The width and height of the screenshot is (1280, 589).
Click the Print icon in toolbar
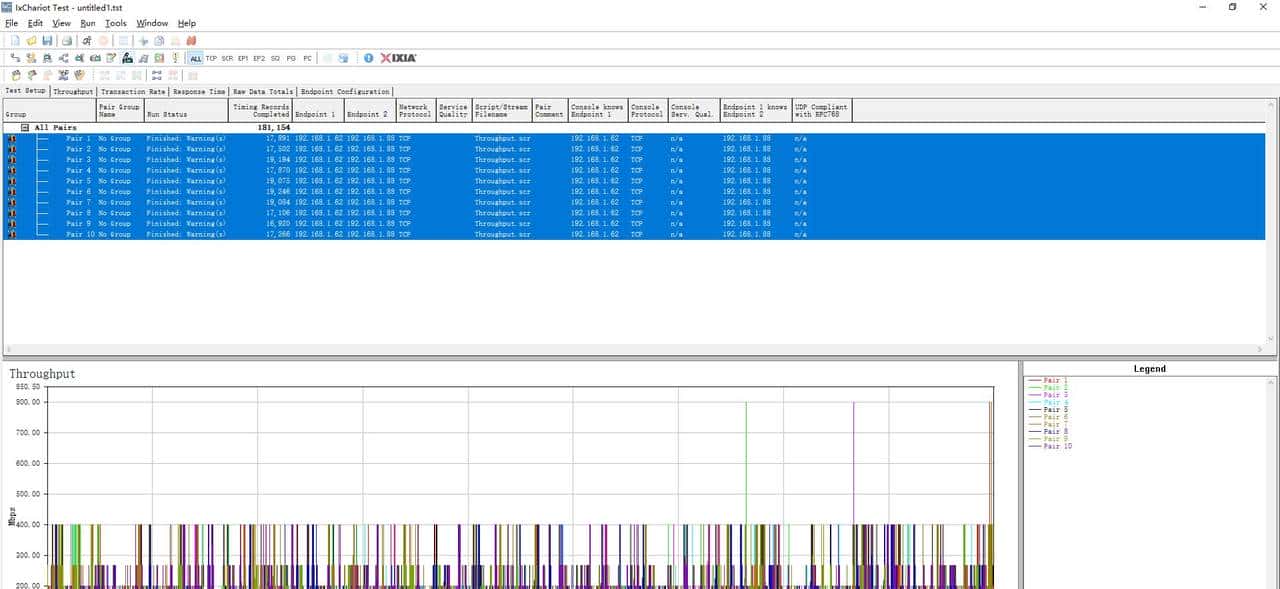pos(66,41)
